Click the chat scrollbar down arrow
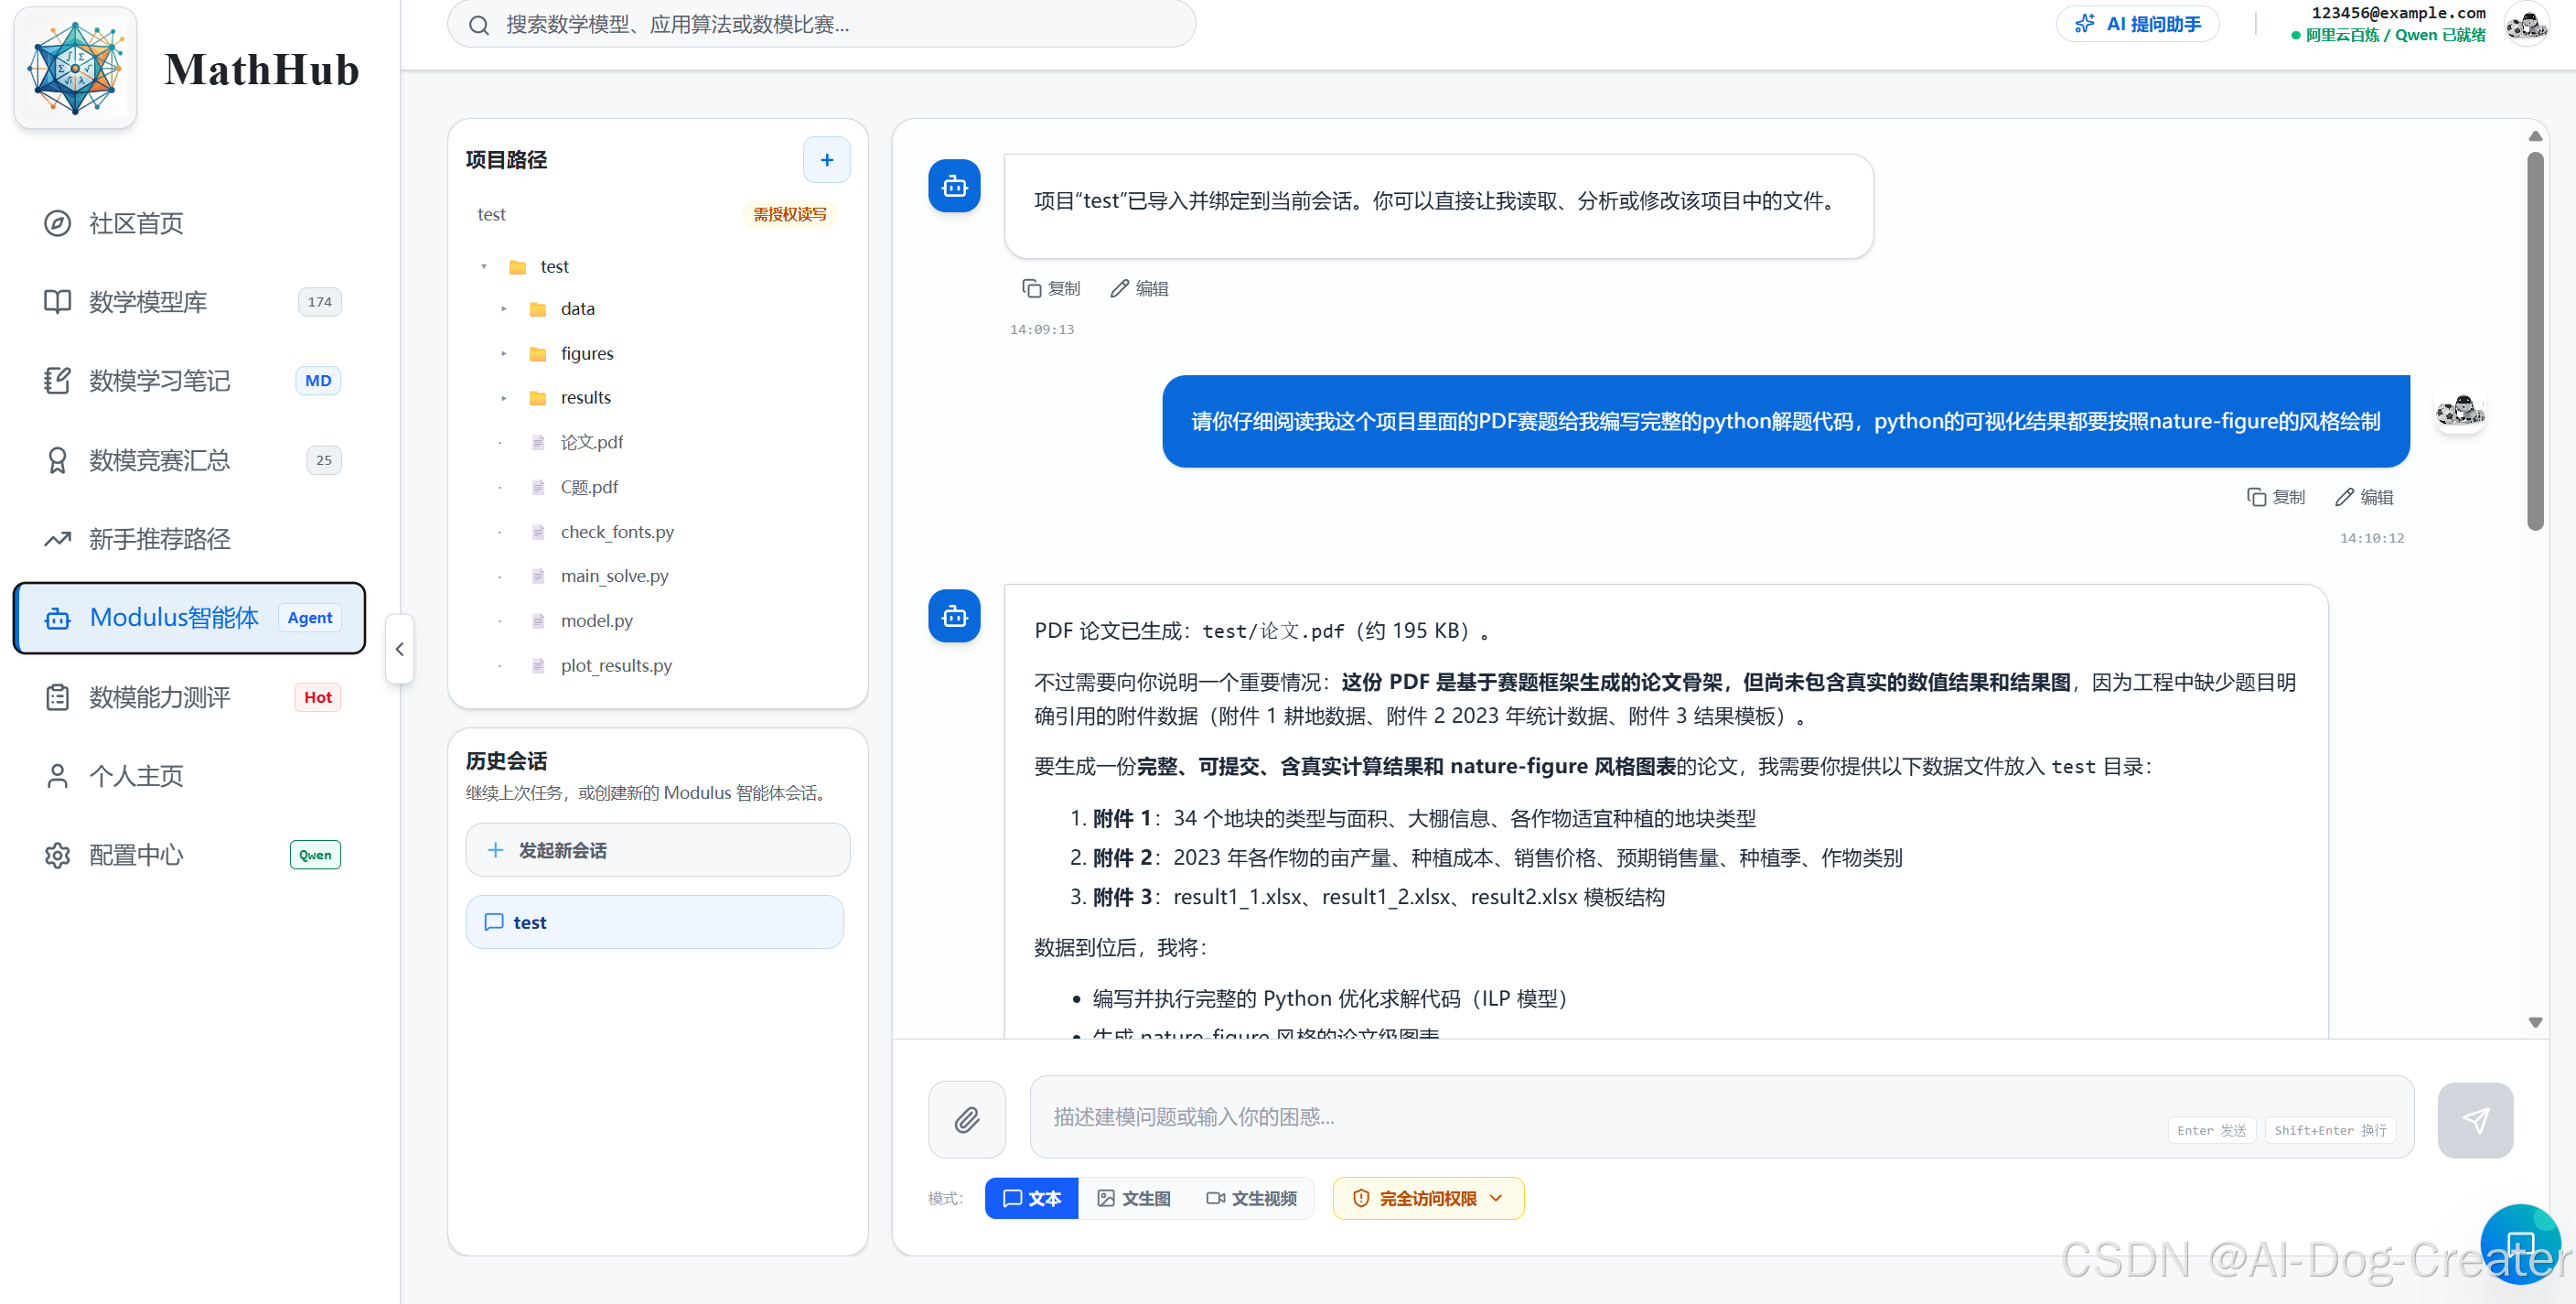The height and width of the screenshot is (1304, 2576). click(2535, 1022)
